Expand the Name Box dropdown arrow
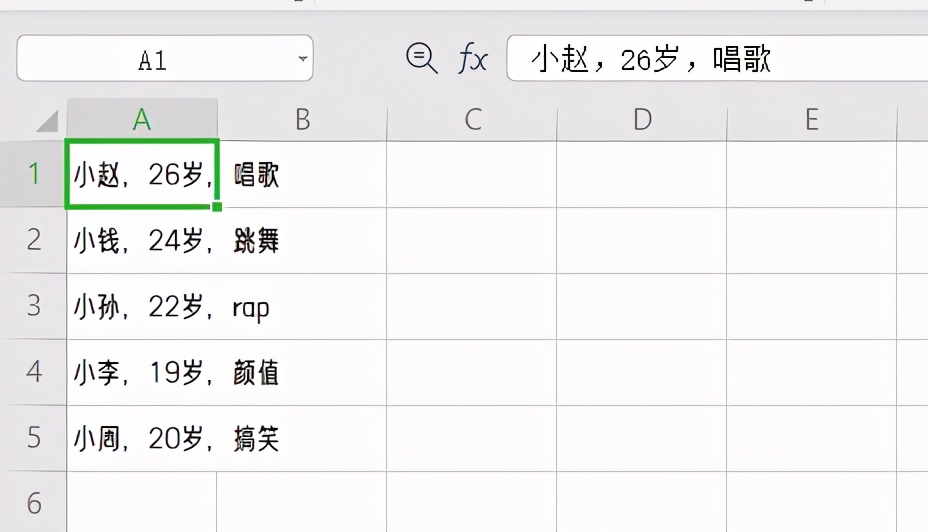 302,59
